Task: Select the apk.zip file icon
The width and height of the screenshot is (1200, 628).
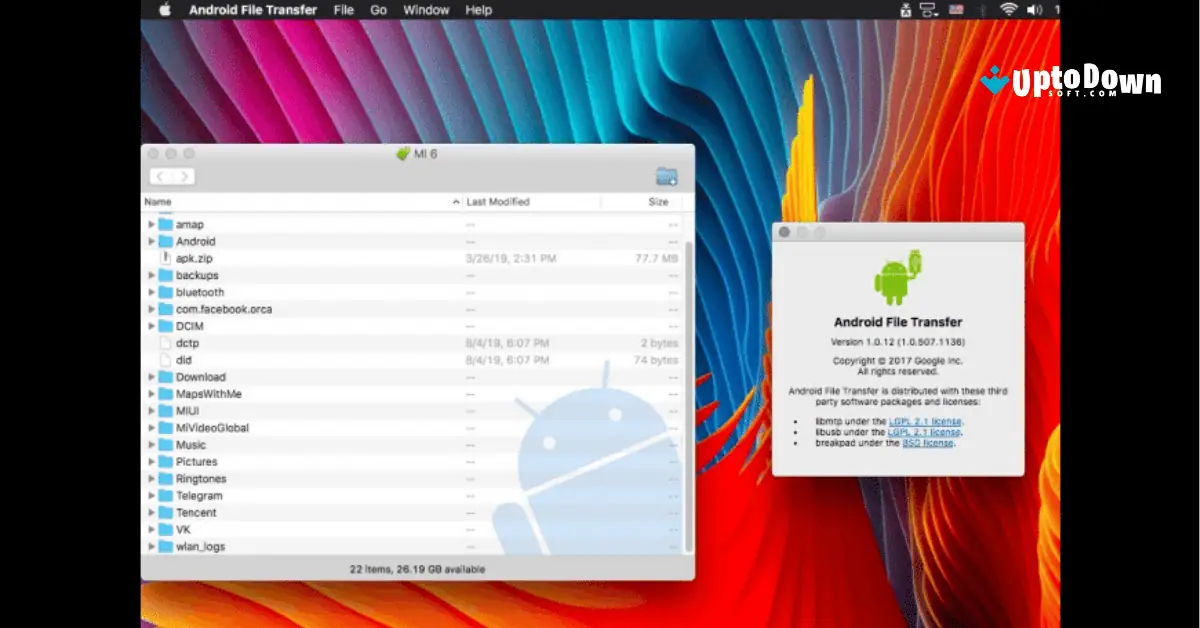Action: pos(166,258)
